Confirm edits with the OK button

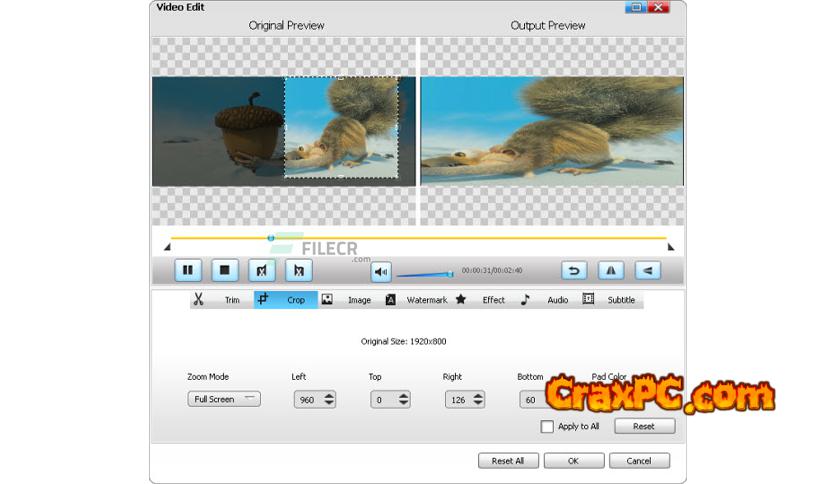coord(573,461)
